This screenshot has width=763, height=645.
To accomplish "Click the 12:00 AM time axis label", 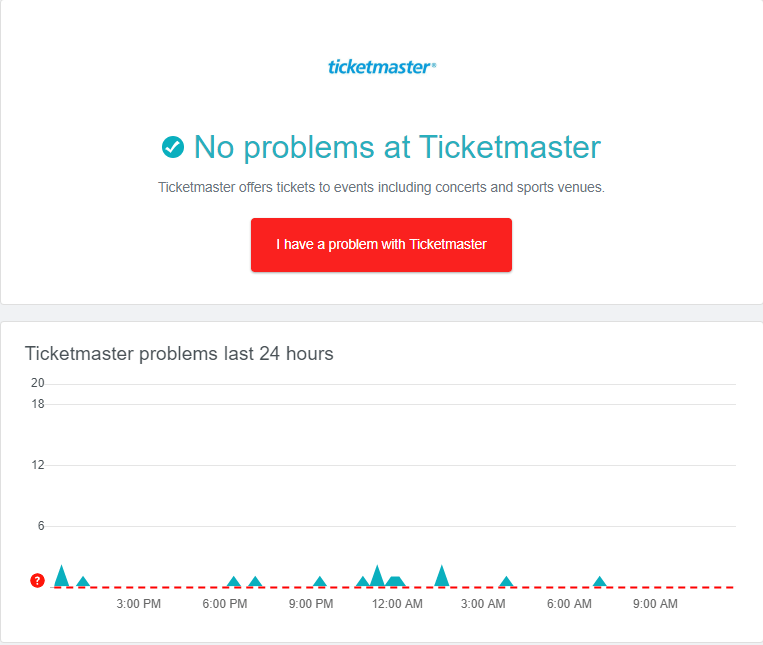I will pos(397,604).
